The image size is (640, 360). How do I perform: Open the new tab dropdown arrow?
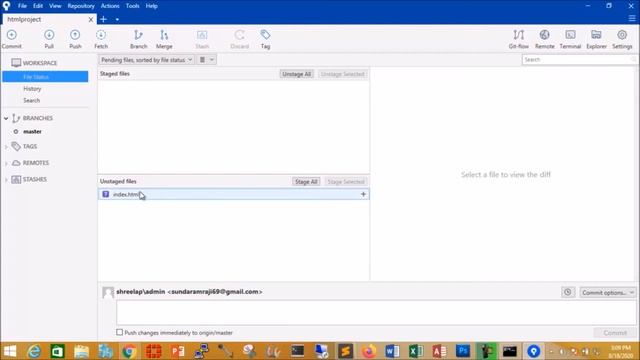[x=117, y=20]
